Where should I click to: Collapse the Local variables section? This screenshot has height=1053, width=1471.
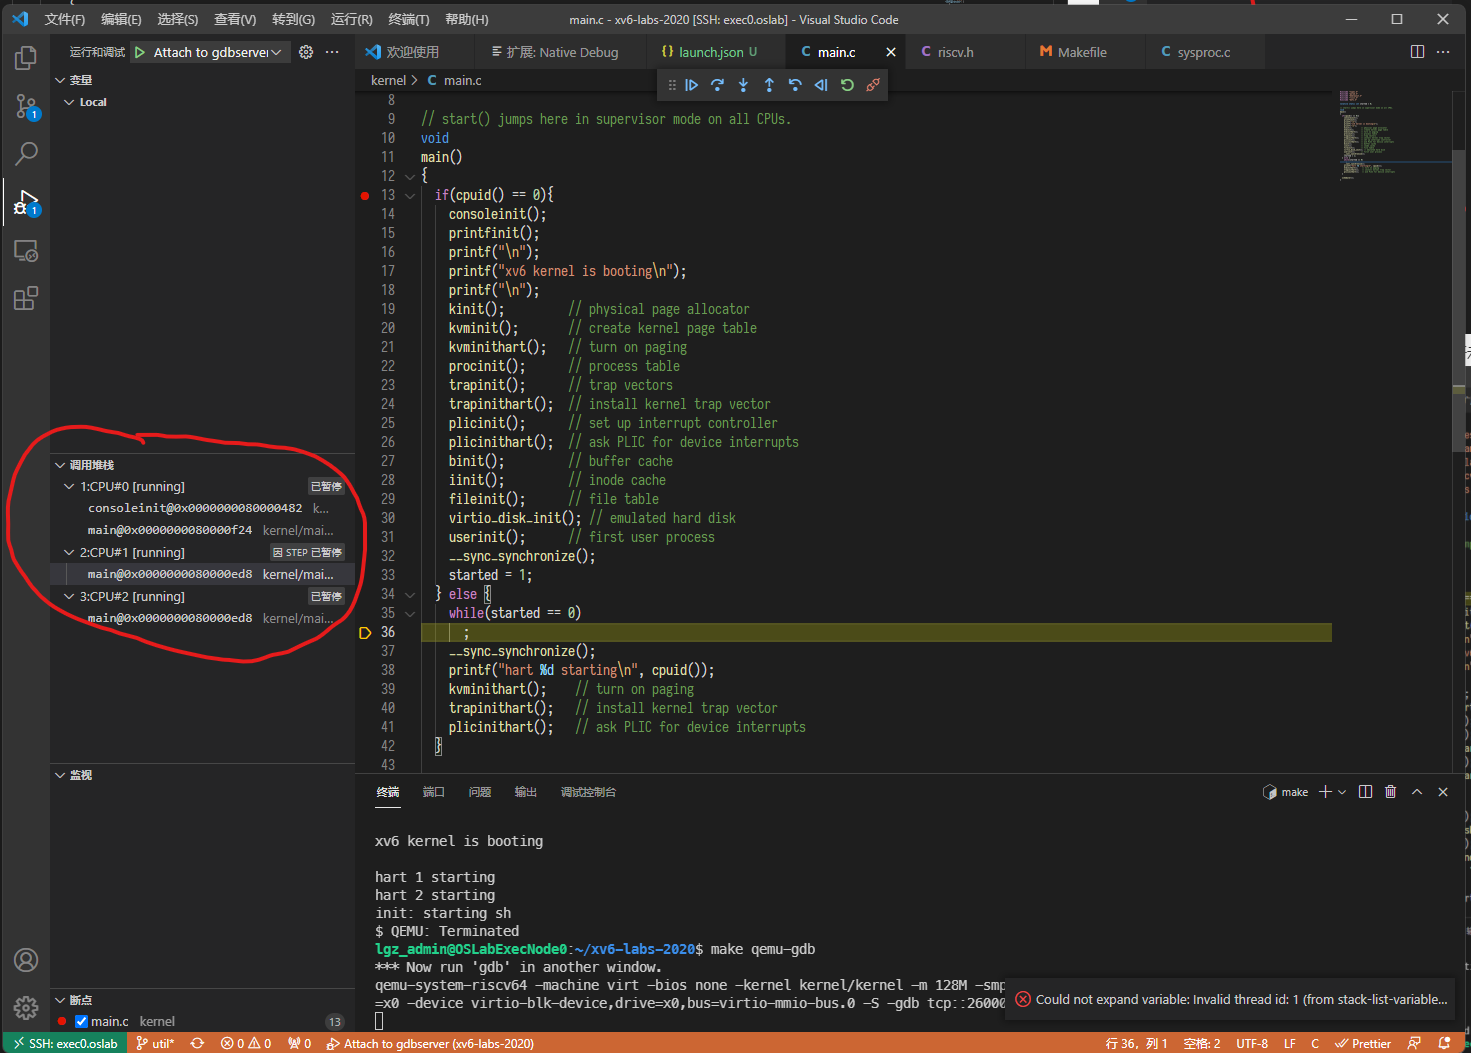click(x=69, y=102)
